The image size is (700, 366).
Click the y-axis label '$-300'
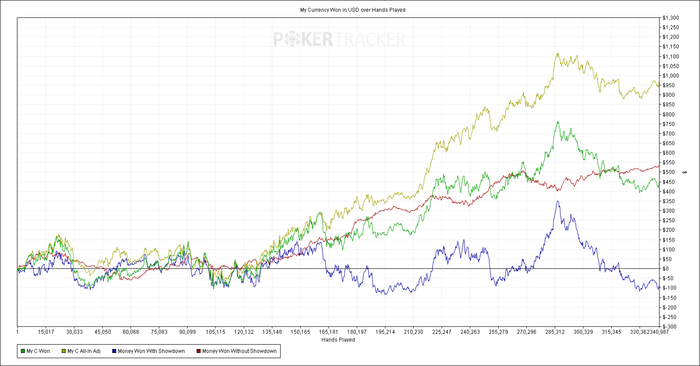pyautogui.click(x=669, y=327)
